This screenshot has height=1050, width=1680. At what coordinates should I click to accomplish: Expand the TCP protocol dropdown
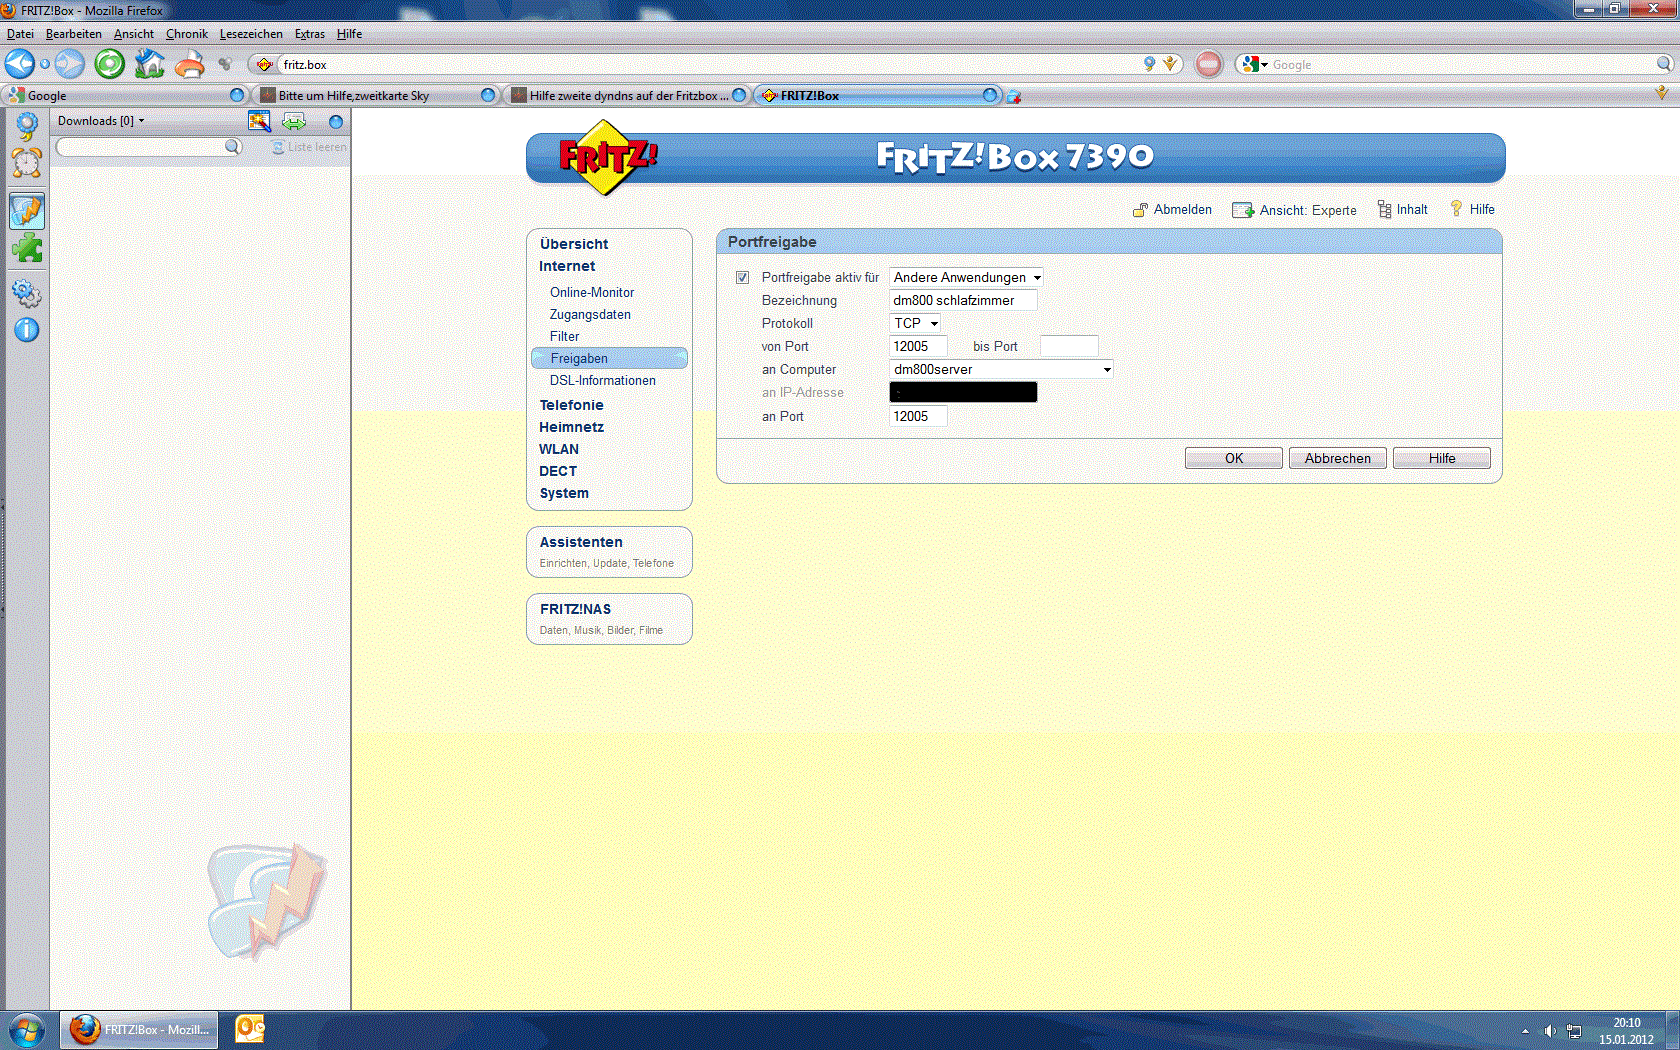[915, 323]
